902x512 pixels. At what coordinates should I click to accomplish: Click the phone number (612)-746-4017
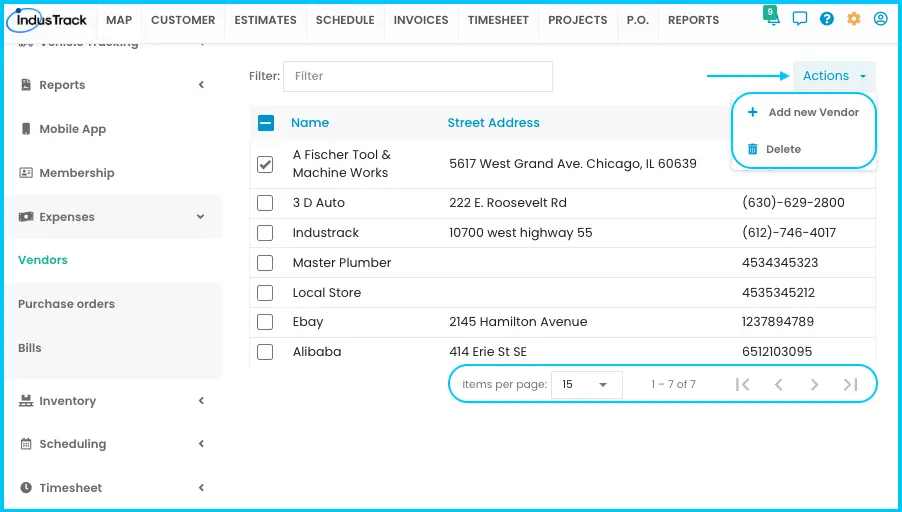click(x=789, y=232)
